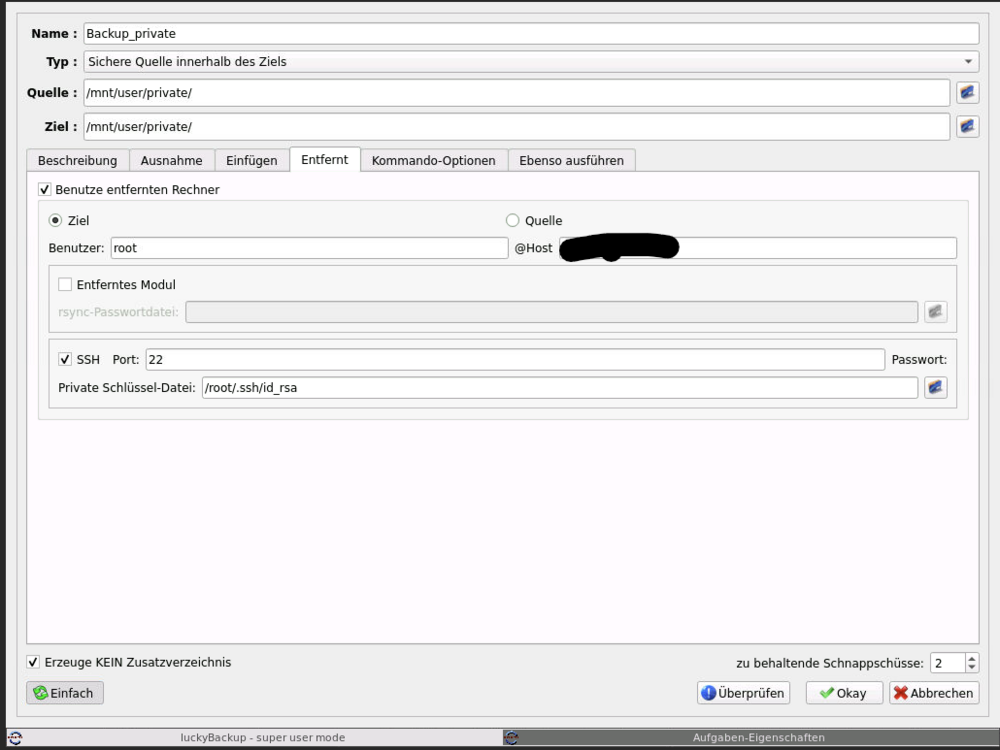
Task: Toggle Benutze entfernten Rechner checkbox
Action: (45, 189)
